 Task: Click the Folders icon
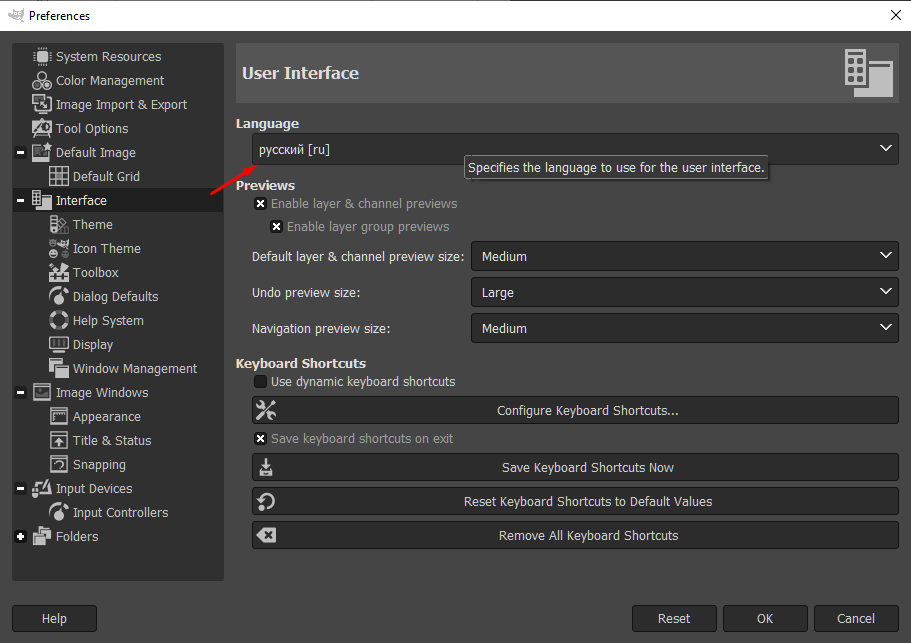point(42,536)
